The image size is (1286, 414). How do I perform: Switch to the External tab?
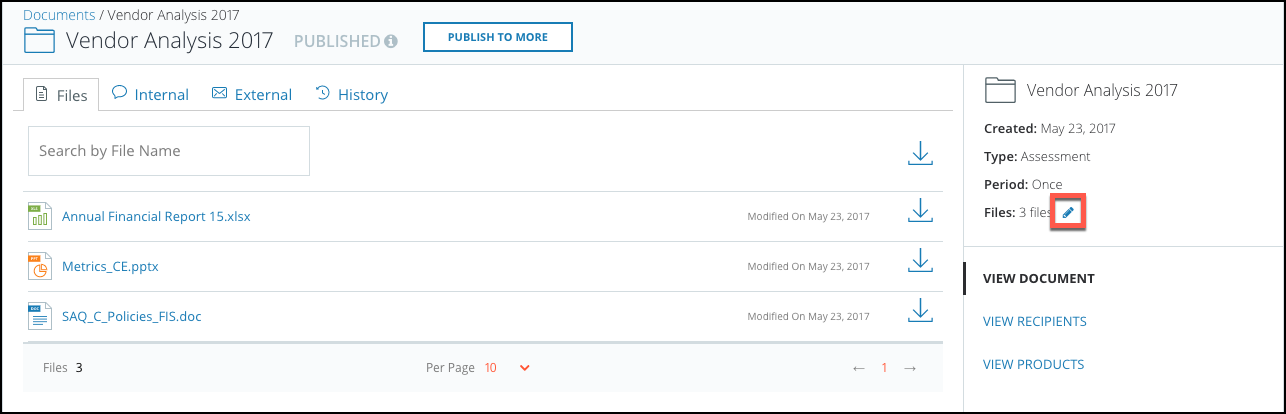252,94
